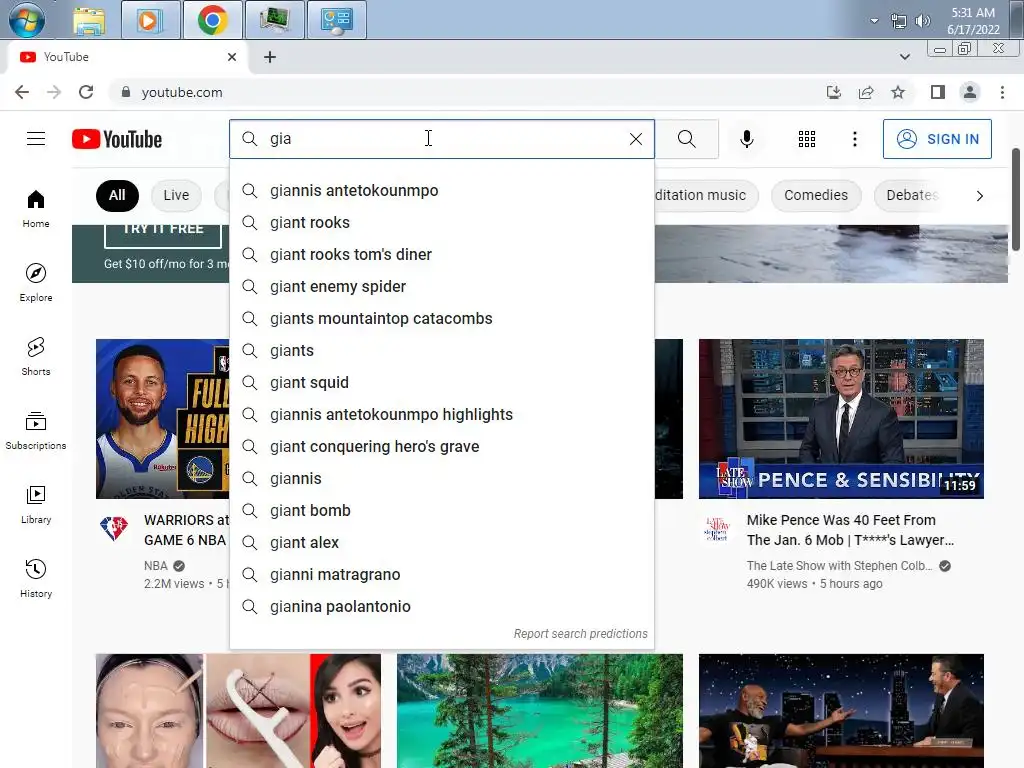The height and width of the screenshot is (768, 1024).
Task: Open the tab search dropdown arrow
Action: click(x=904, y=57)
